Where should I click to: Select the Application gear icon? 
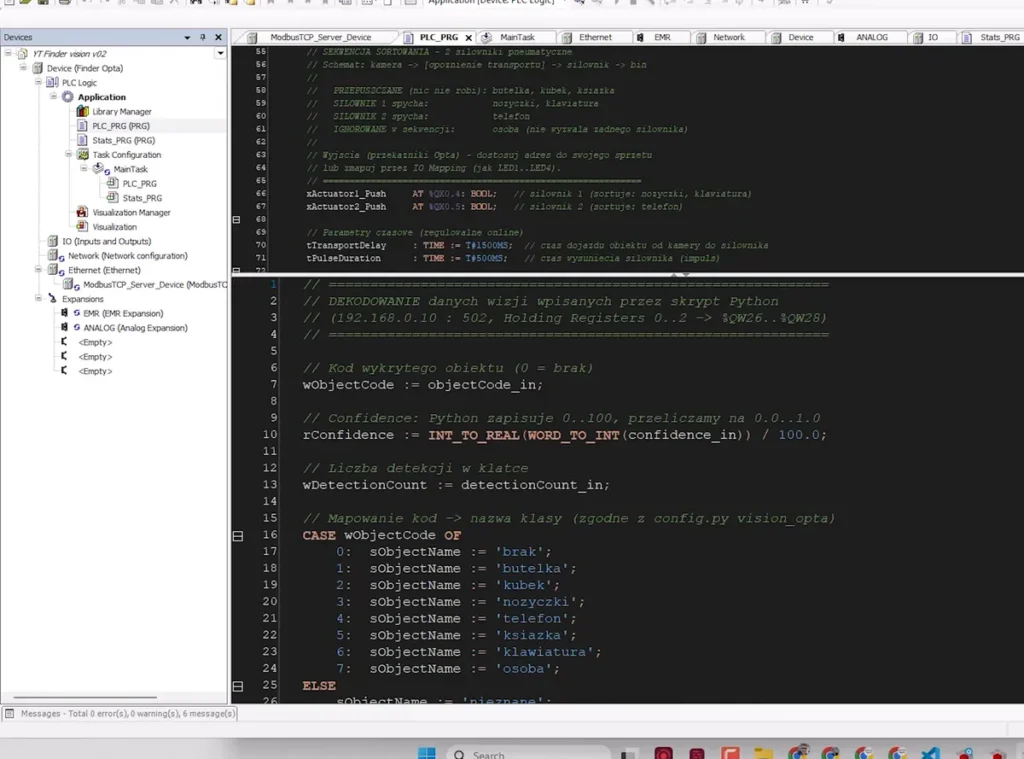tap(68, 97)
